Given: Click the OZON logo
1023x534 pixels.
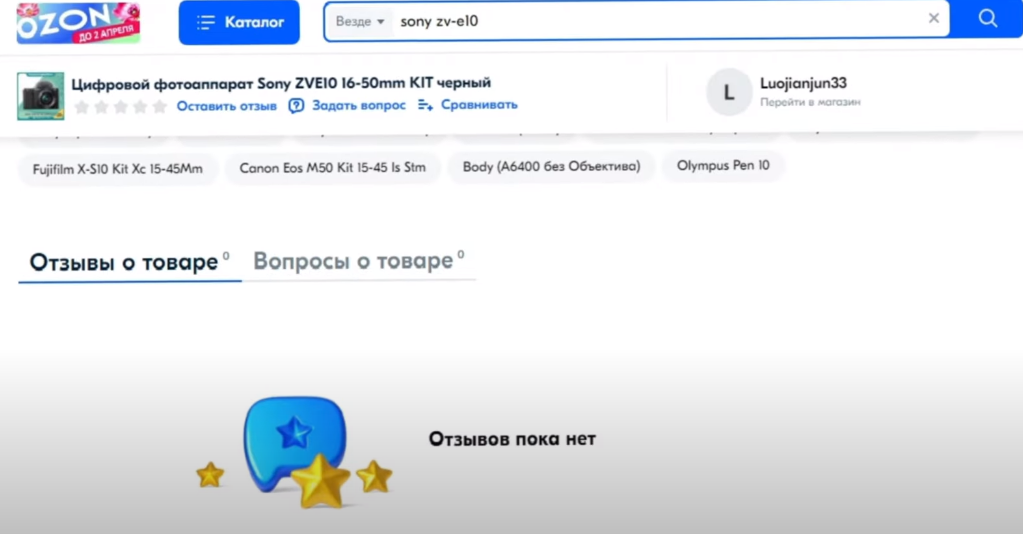Looking at the screenshot, I should tap(78, 23).
